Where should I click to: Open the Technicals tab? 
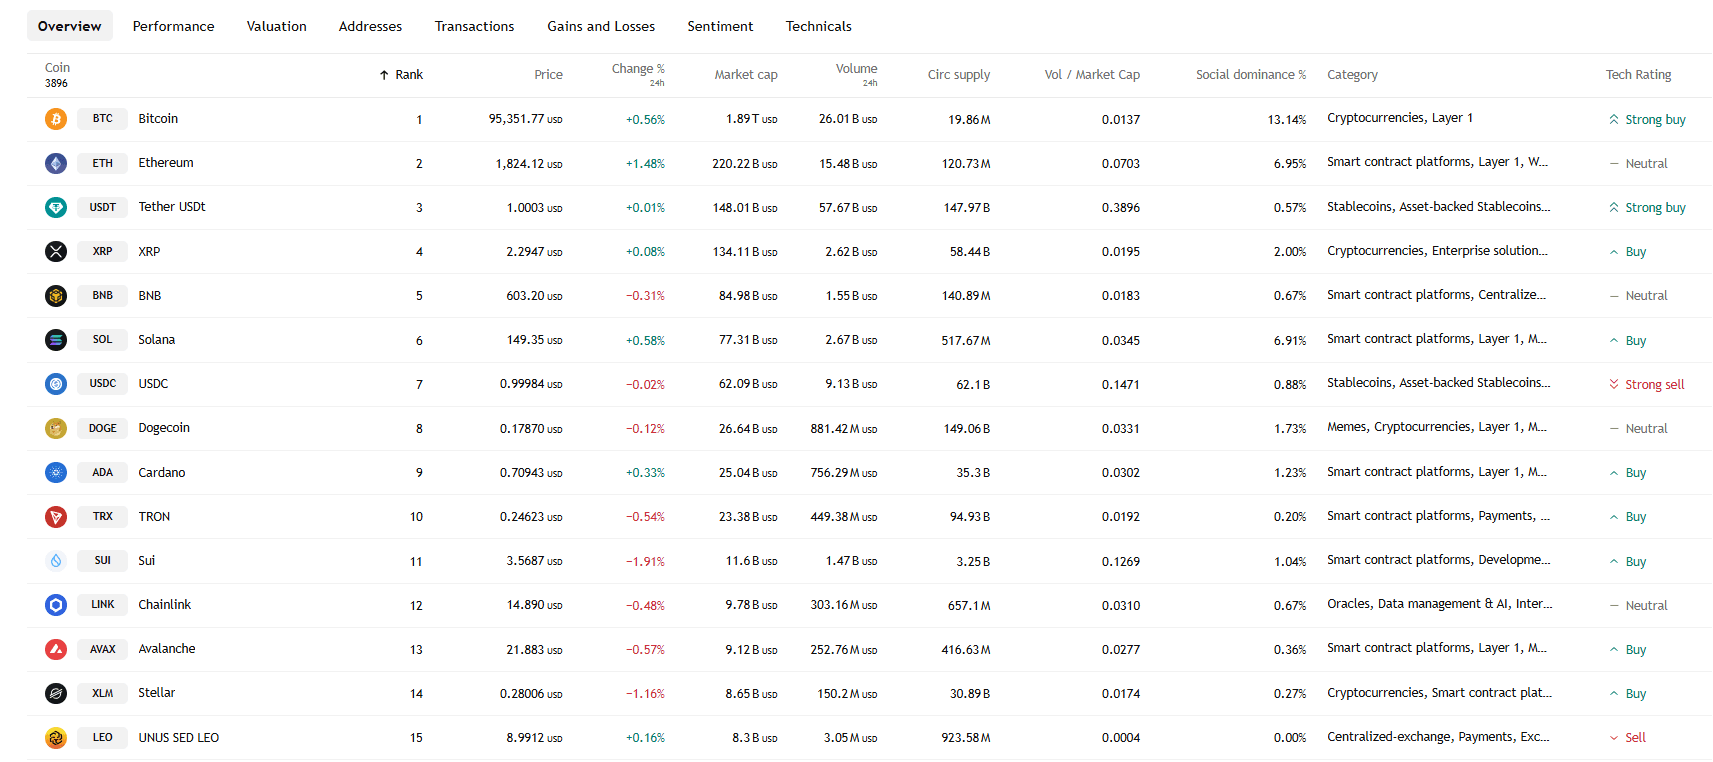tap(818, 26)
